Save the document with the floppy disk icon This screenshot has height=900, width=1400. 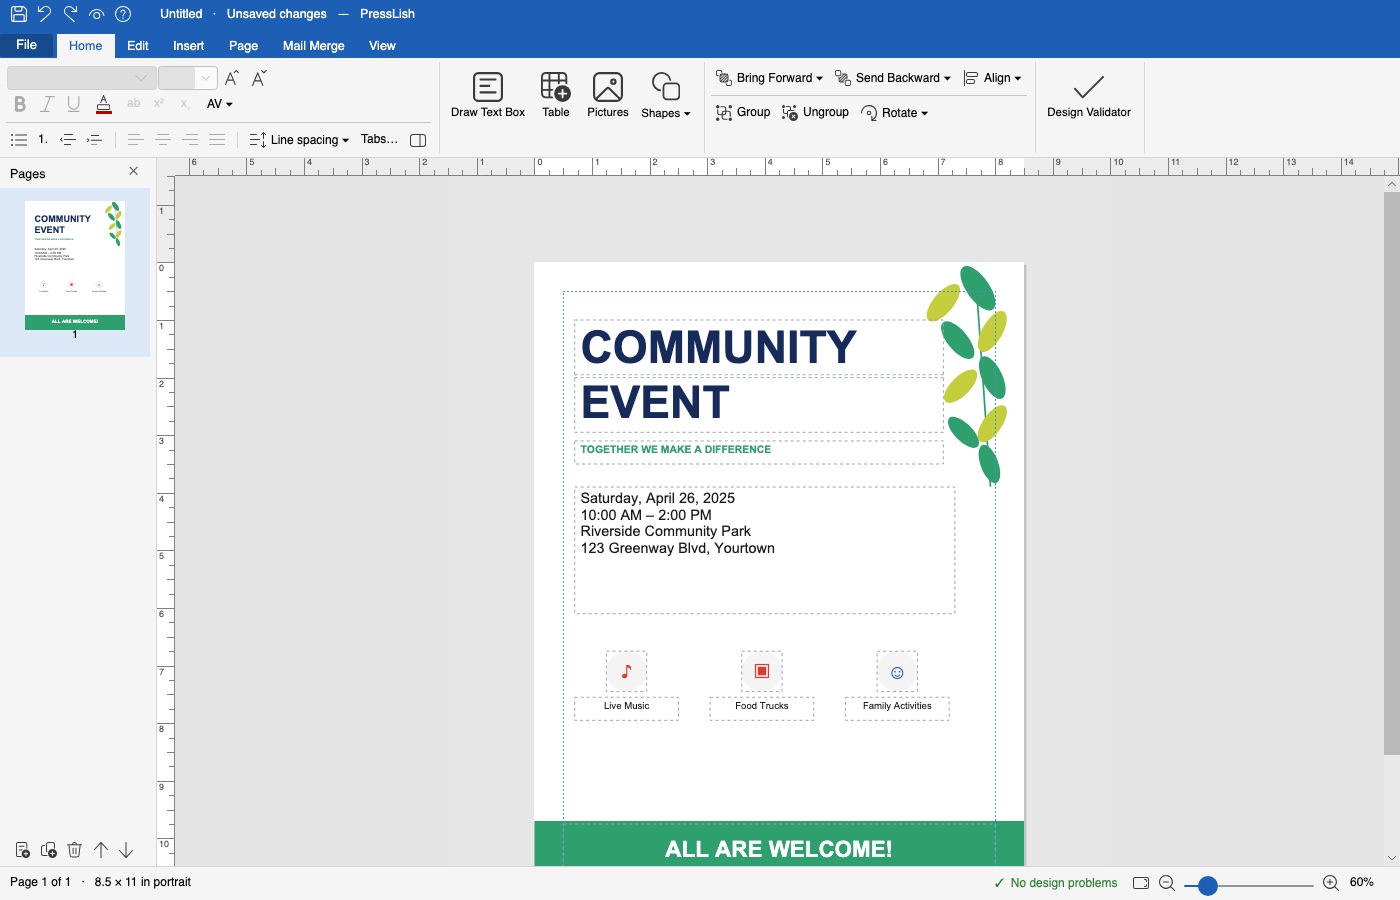(x=18, y=14)
